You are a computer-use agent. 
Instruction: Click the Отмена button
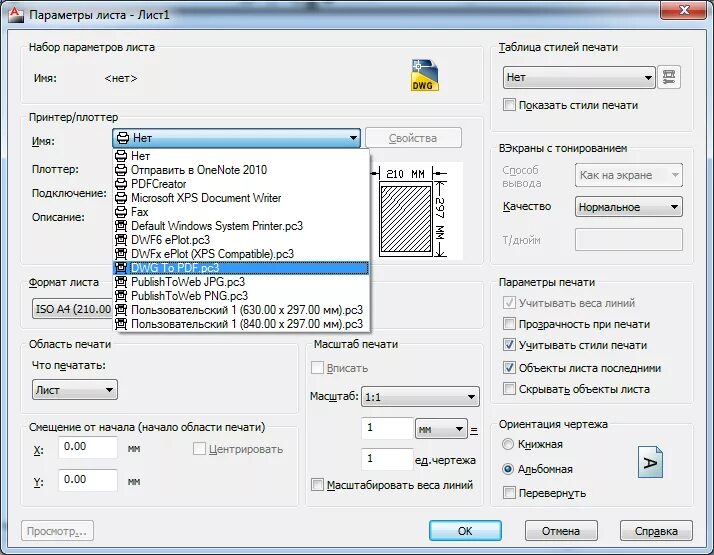pos(561,531)
